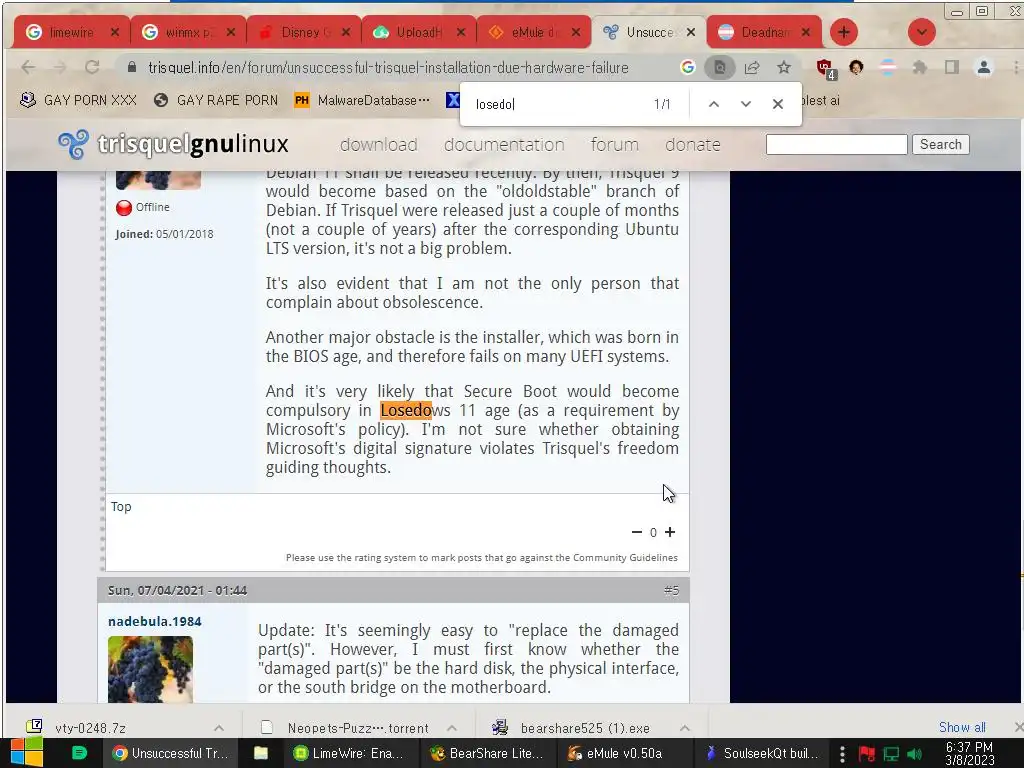
Task: Open vty-0248.7z downloaded file
Action: pyautogui.click(x=90, y=728)
